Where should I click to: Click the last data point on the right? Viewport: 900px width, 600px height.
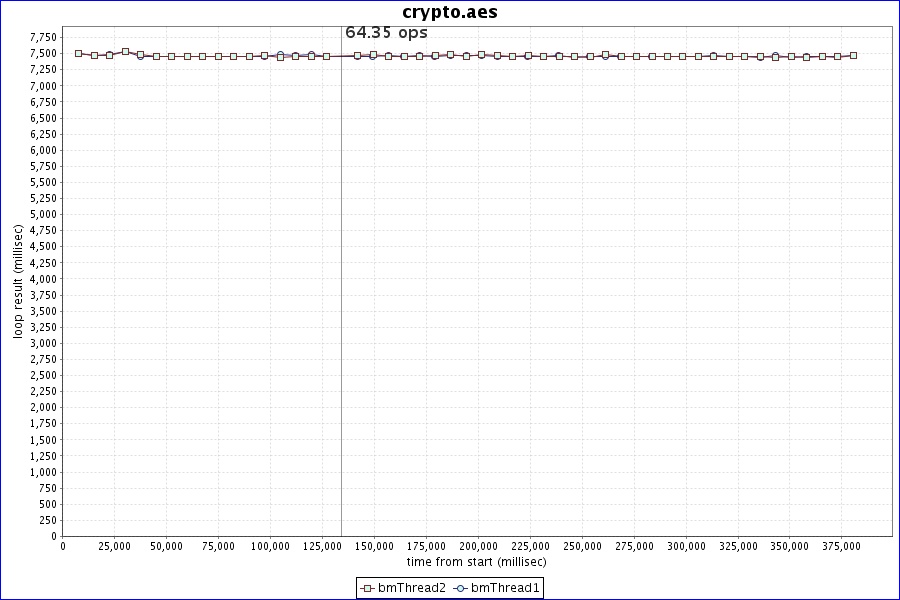click(x=853, y=56)
